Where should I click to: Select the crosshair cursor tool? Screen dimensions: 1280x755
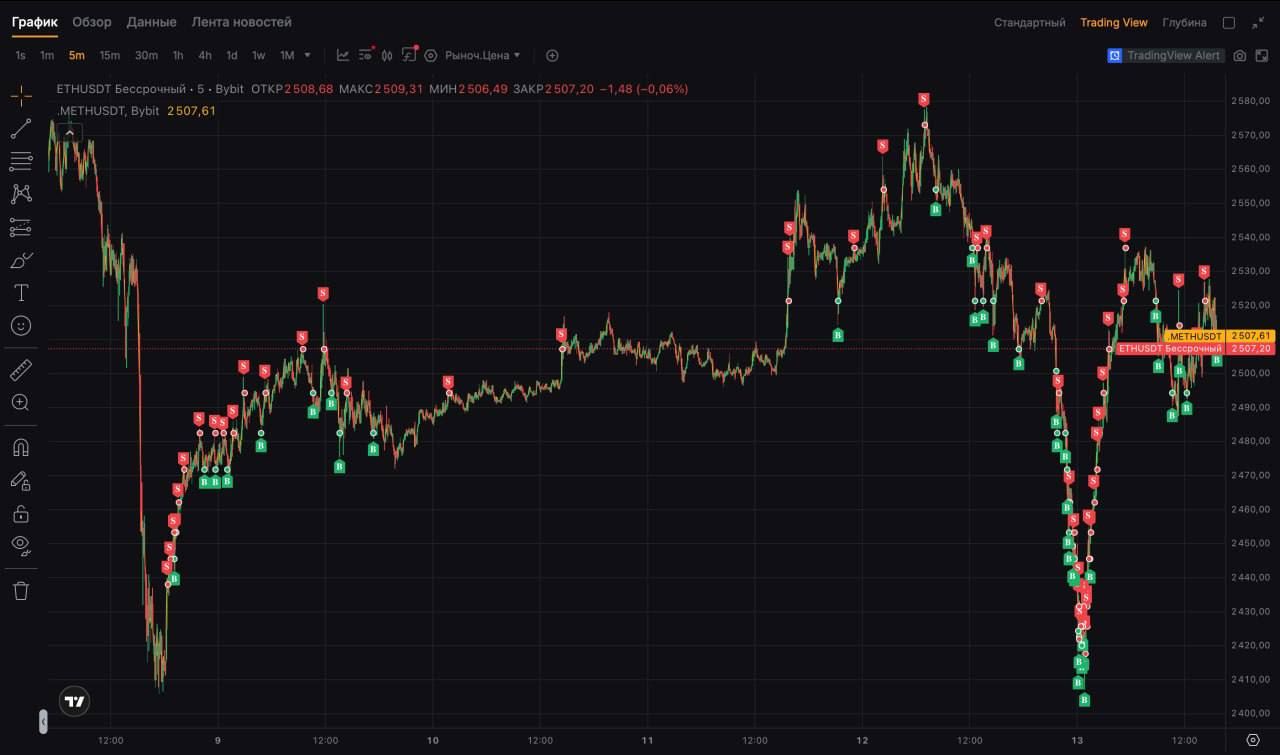click(21, 96)
